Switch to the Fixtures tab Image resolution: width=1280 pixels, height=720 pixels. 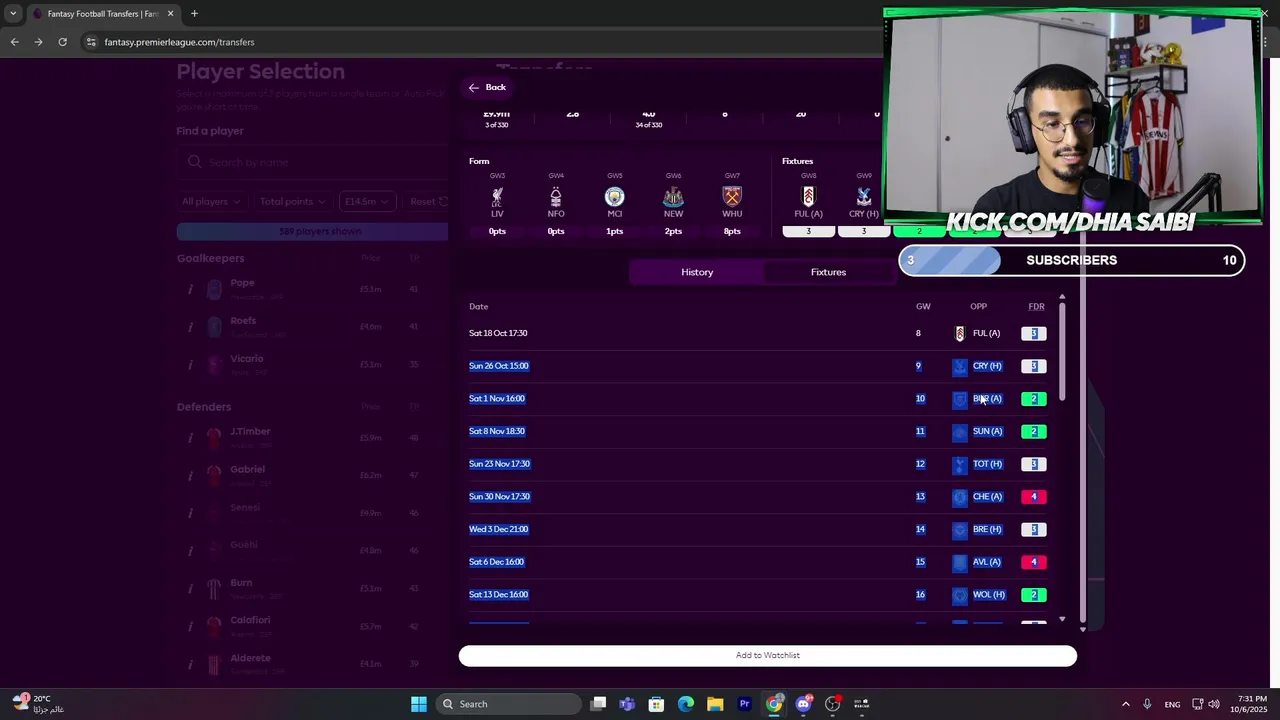[828, 272]
